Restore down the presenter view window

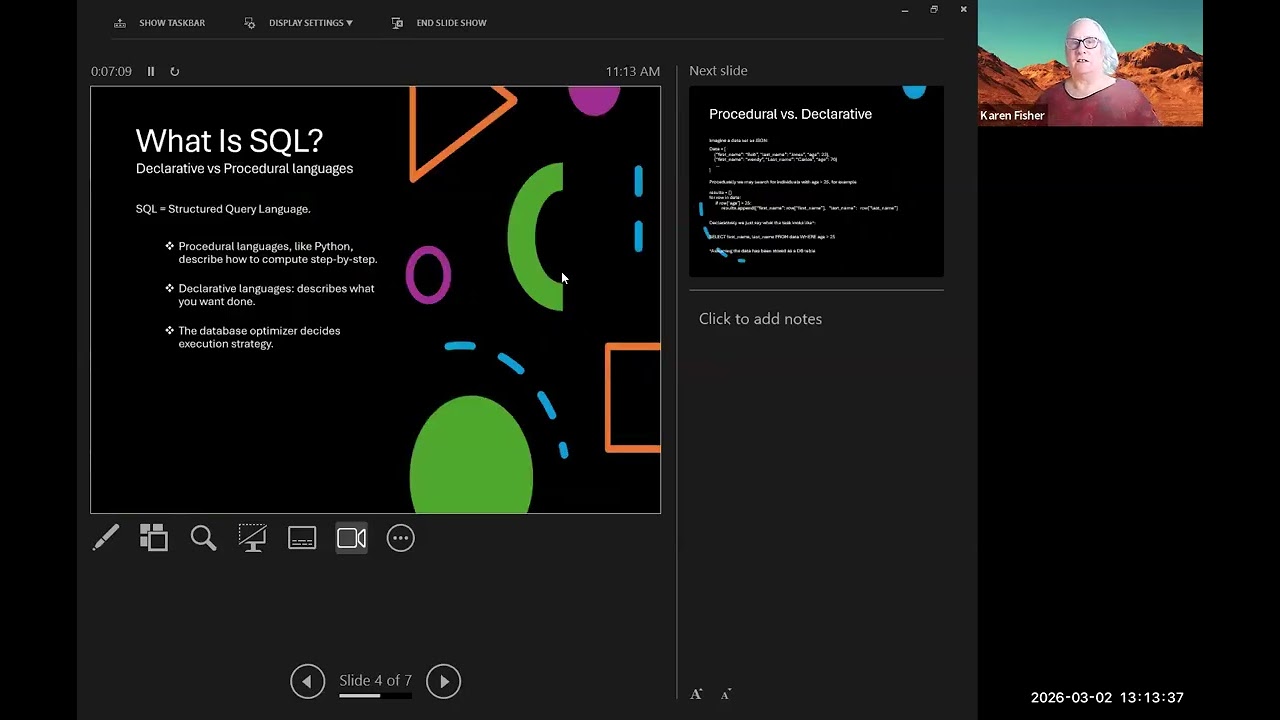[934, 10]
